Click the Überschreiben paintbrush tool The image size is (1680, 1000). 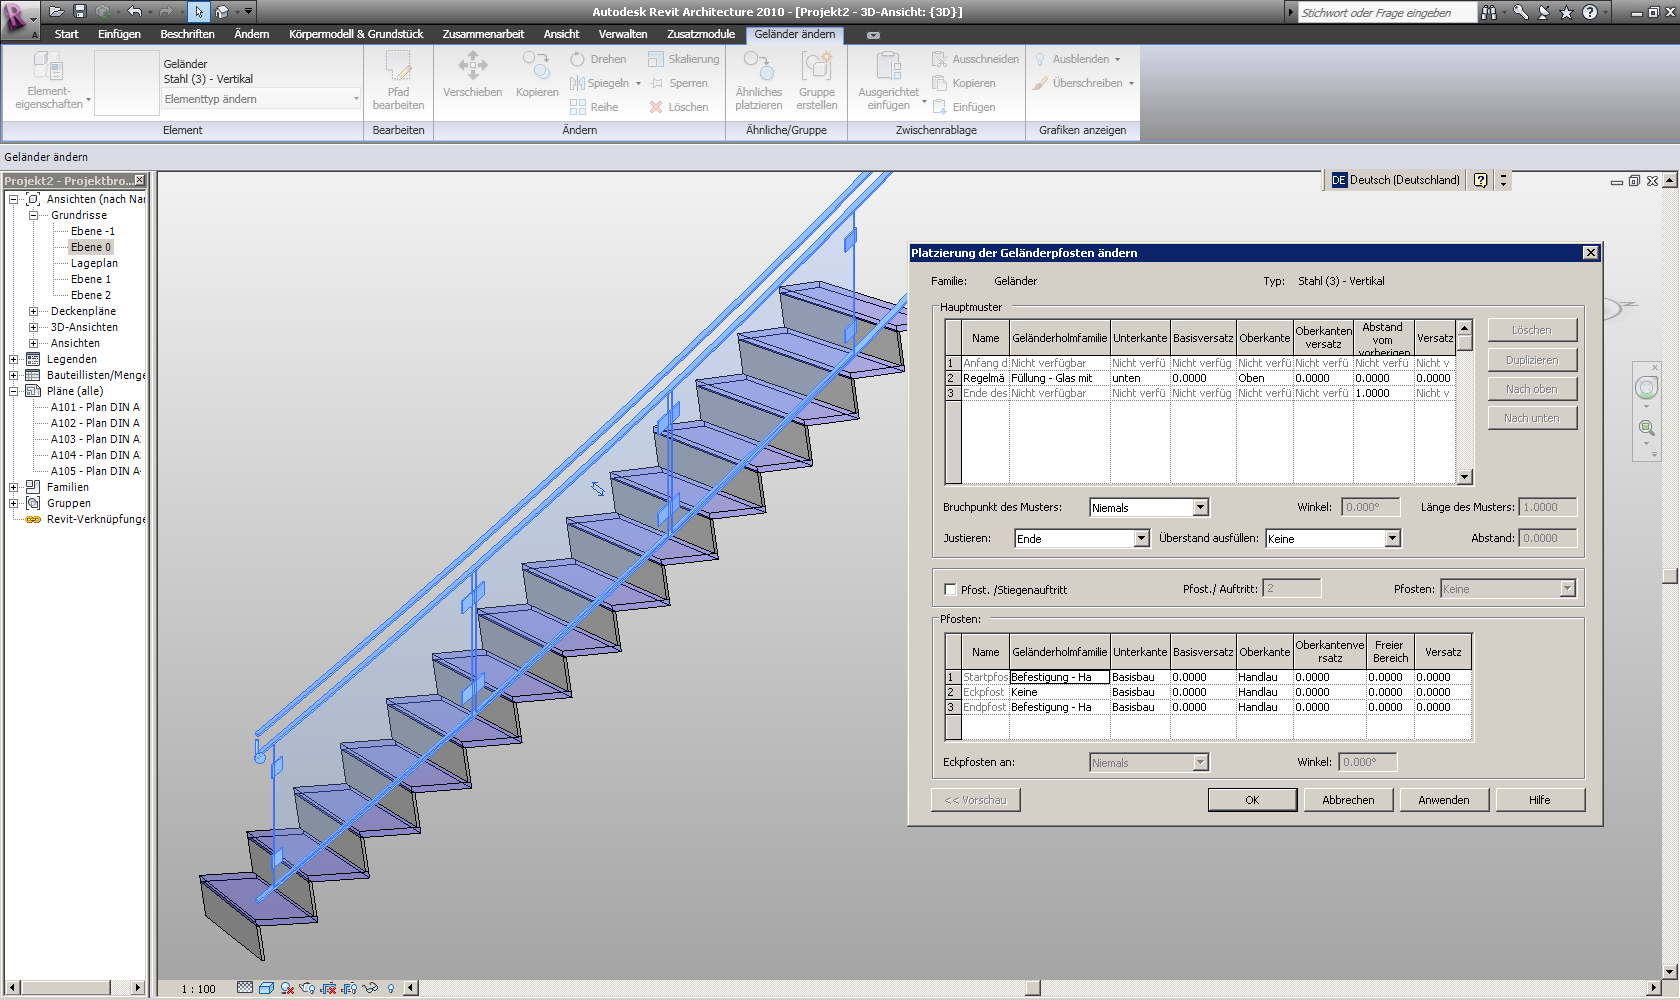coord(1084,83)
